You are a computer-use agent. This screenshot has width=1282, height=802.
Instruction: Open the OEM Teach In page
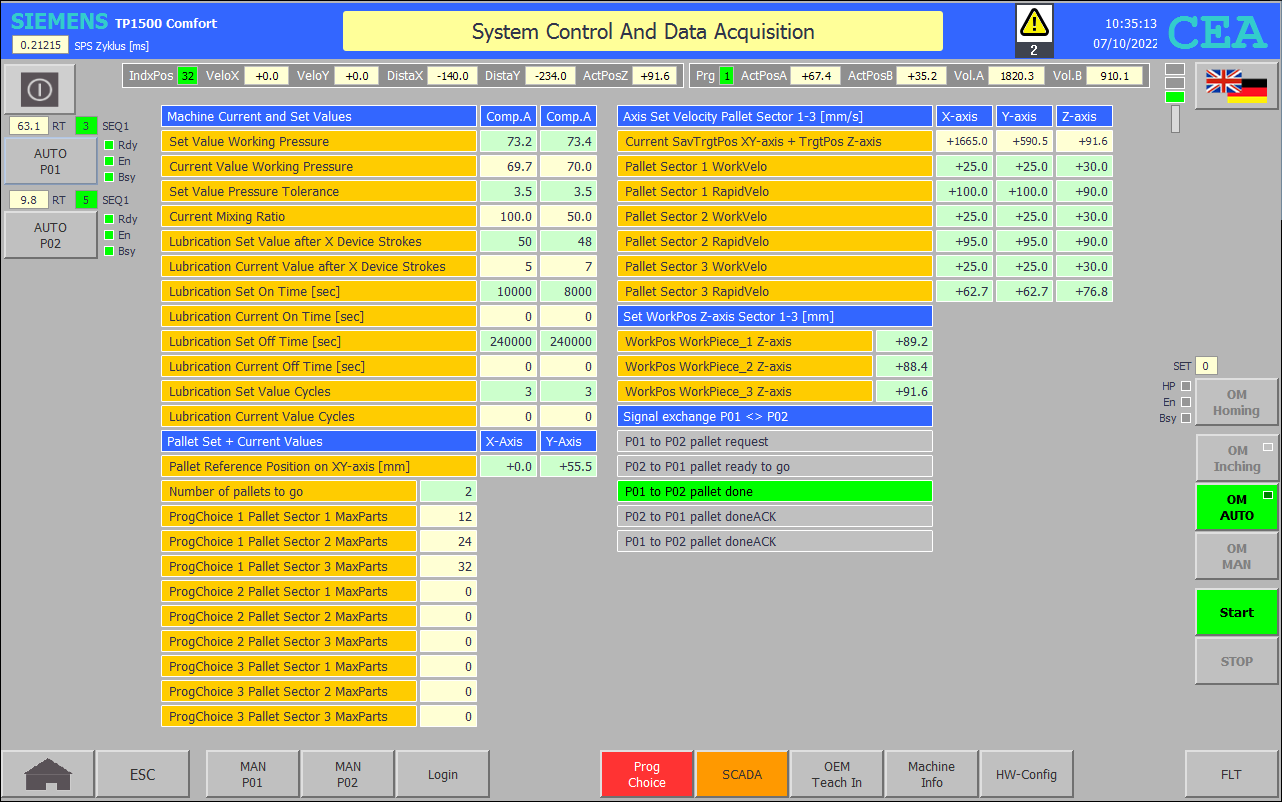coord(836,774)
